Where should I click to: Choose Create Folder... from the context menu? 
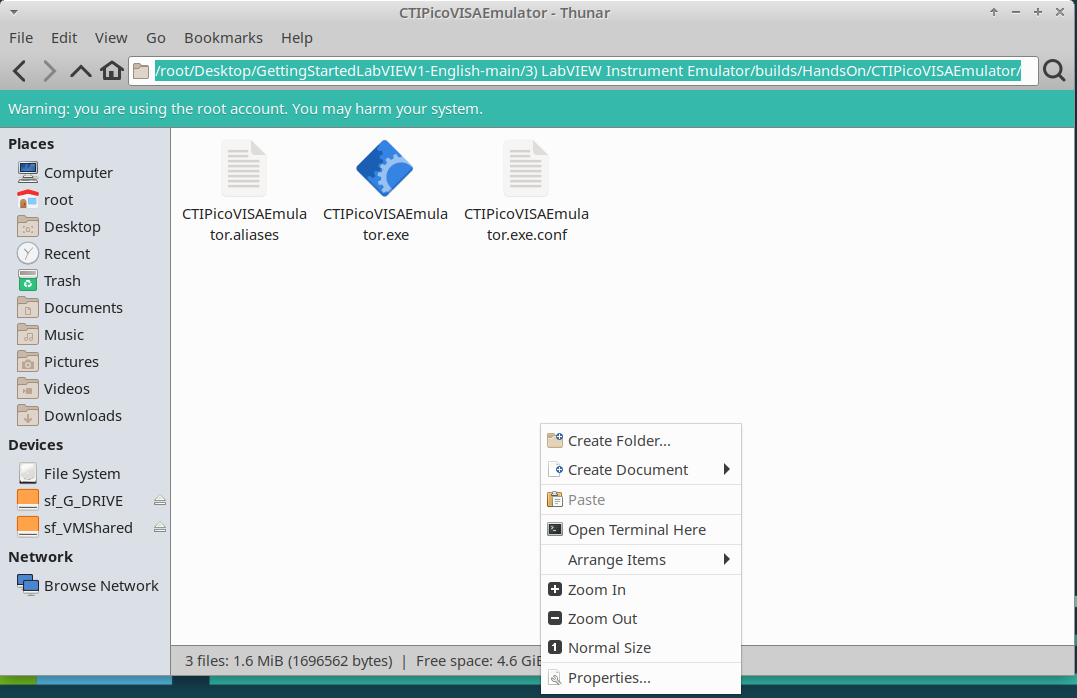[x=641, y=441]
